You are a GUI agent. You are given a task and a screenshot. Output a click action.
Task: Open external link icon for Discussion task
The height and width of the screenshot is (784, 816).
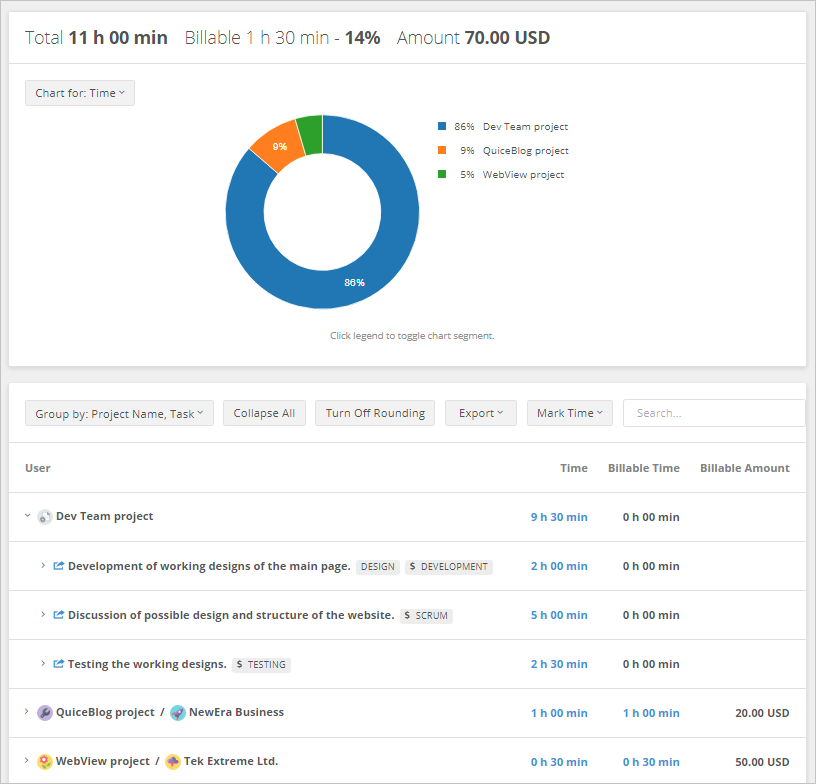tap(58, 615)
